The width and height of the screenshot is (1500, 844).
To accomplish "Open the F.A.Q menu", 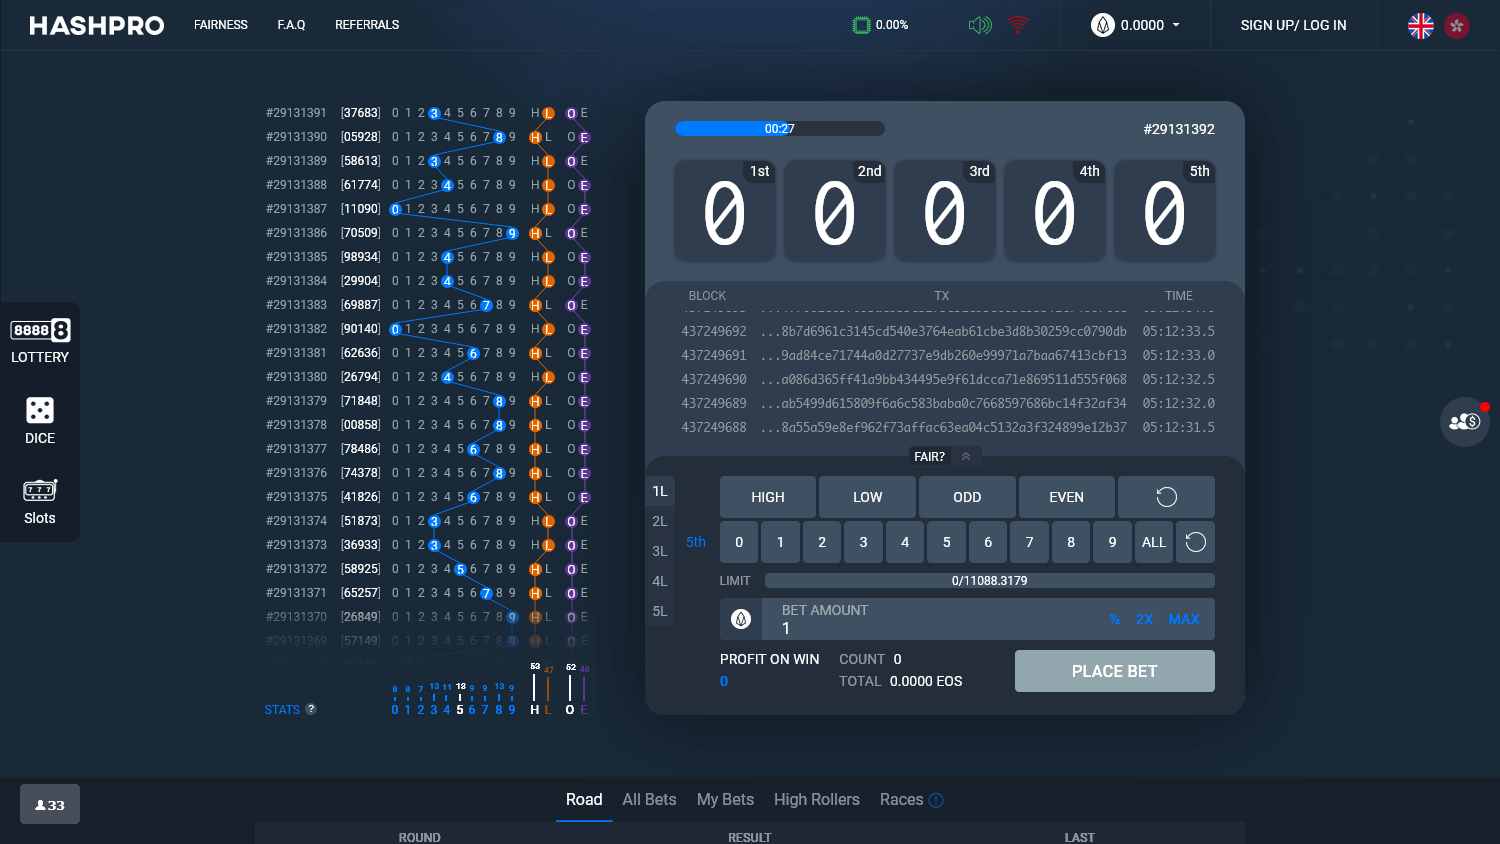I will coord(291,25).
